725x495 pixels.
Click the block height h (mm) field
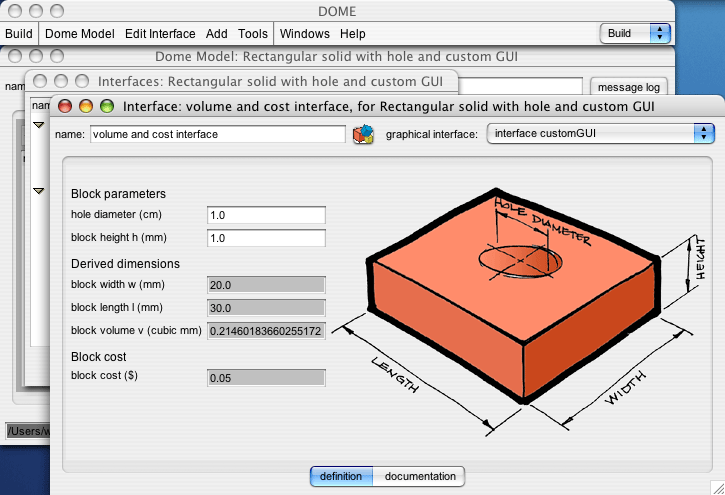coord(266,238)
